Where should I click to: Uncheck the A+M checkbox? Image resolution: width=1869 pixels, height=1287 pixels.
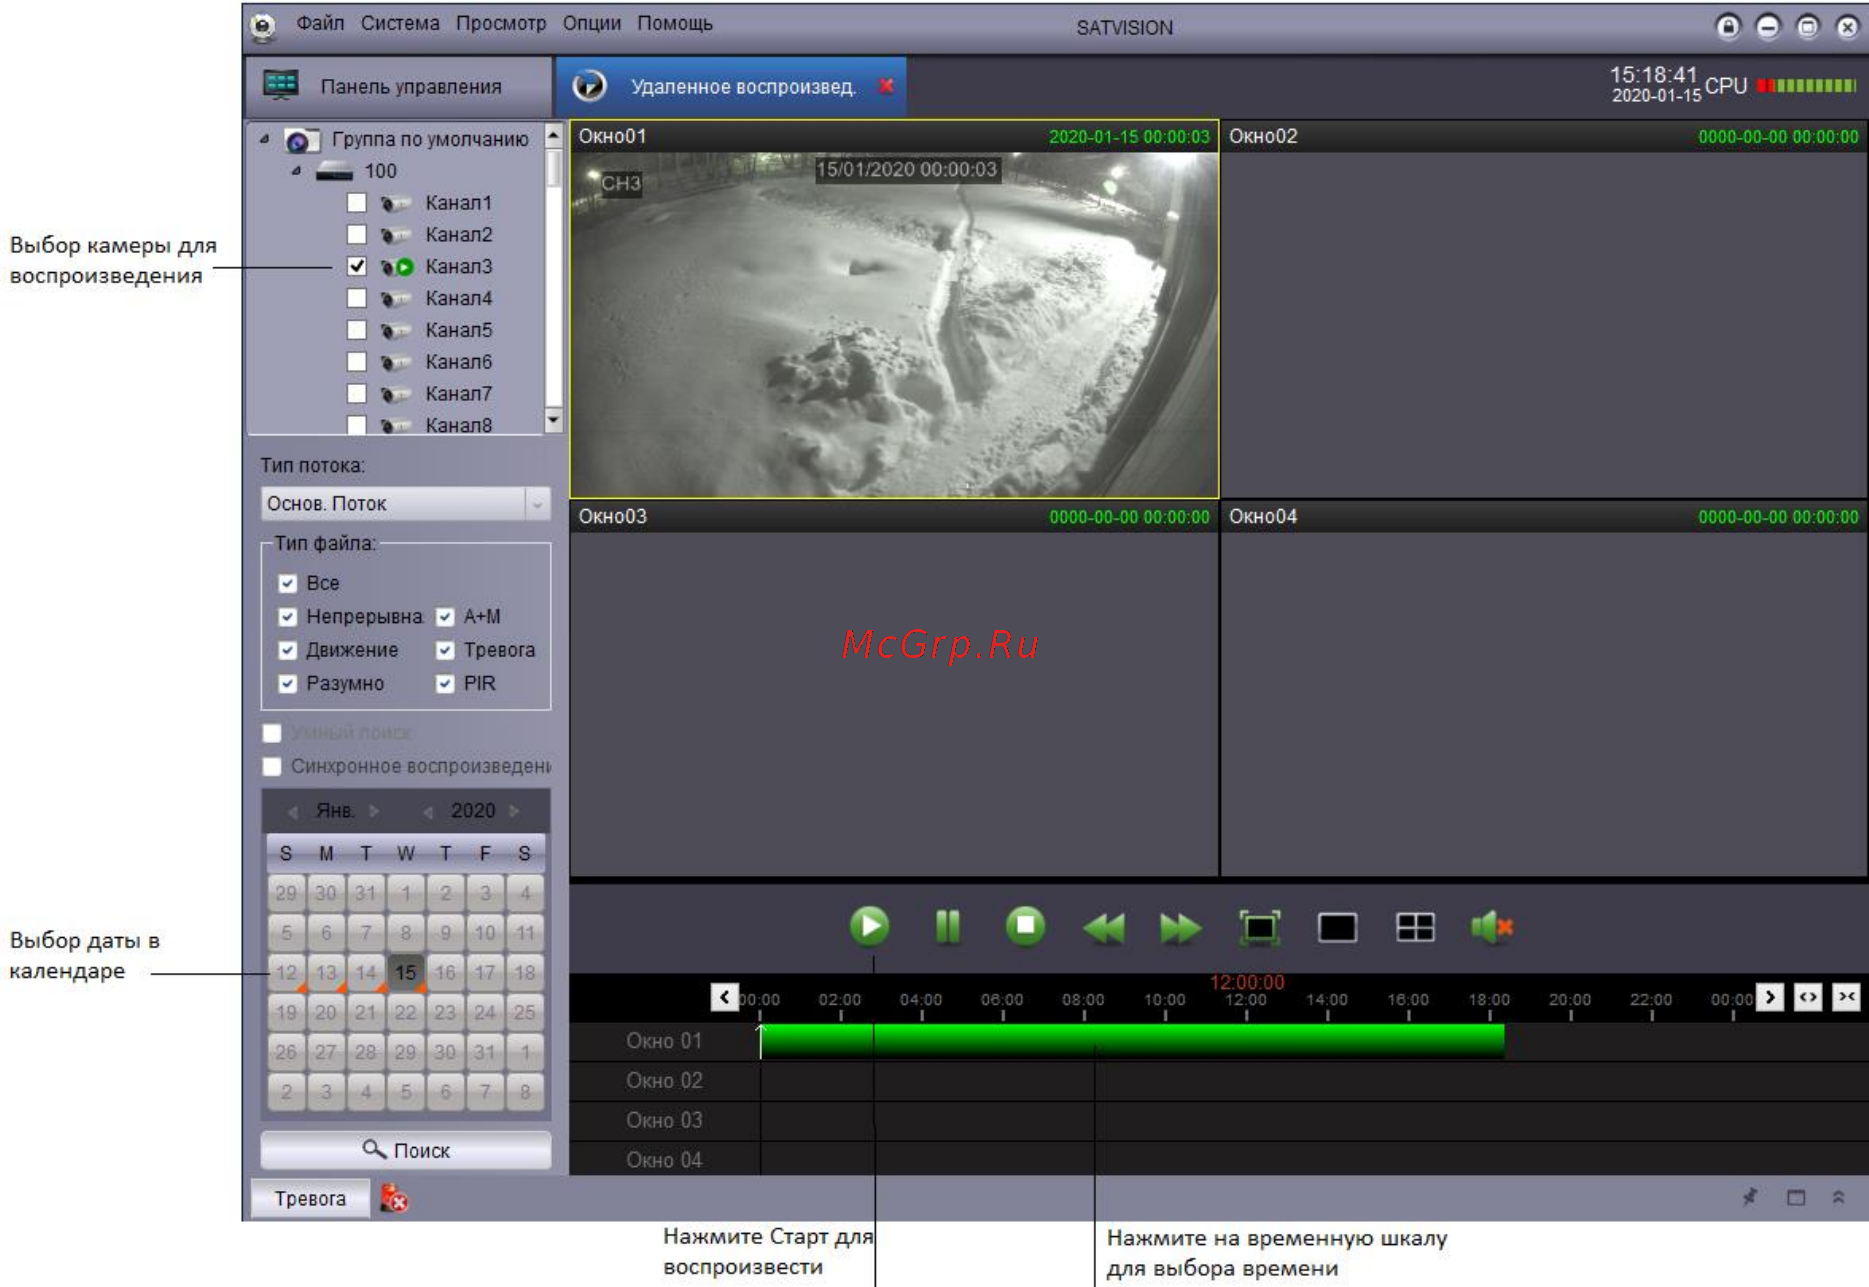(x=445, y=617)
